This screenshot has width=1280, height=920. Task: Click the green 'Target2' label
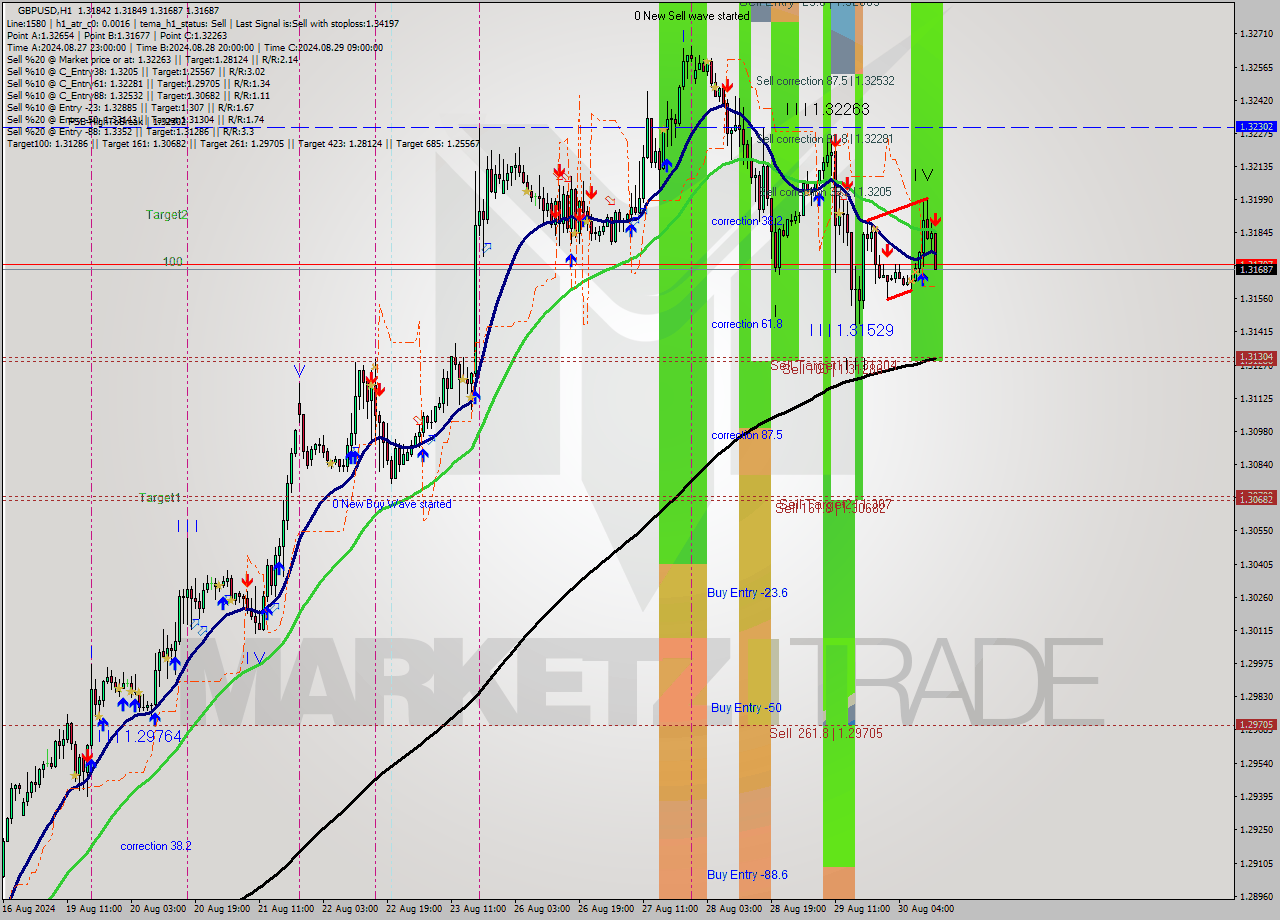click(x=166, y=214)
